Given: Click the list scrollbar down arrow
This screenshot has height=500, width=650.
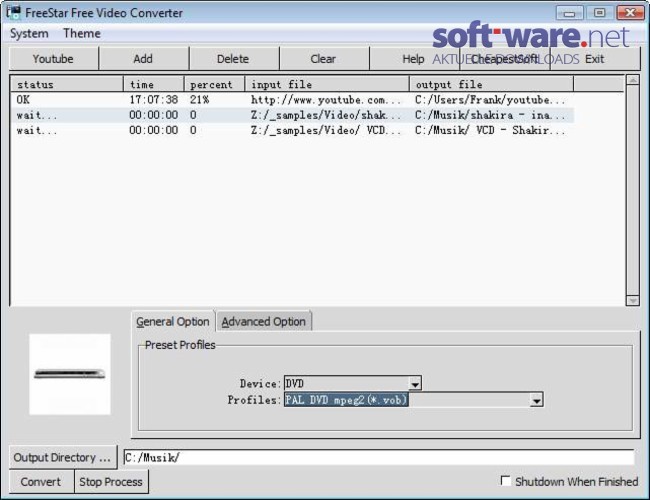Looking at the screenshot, I should (x=633, y=300).
